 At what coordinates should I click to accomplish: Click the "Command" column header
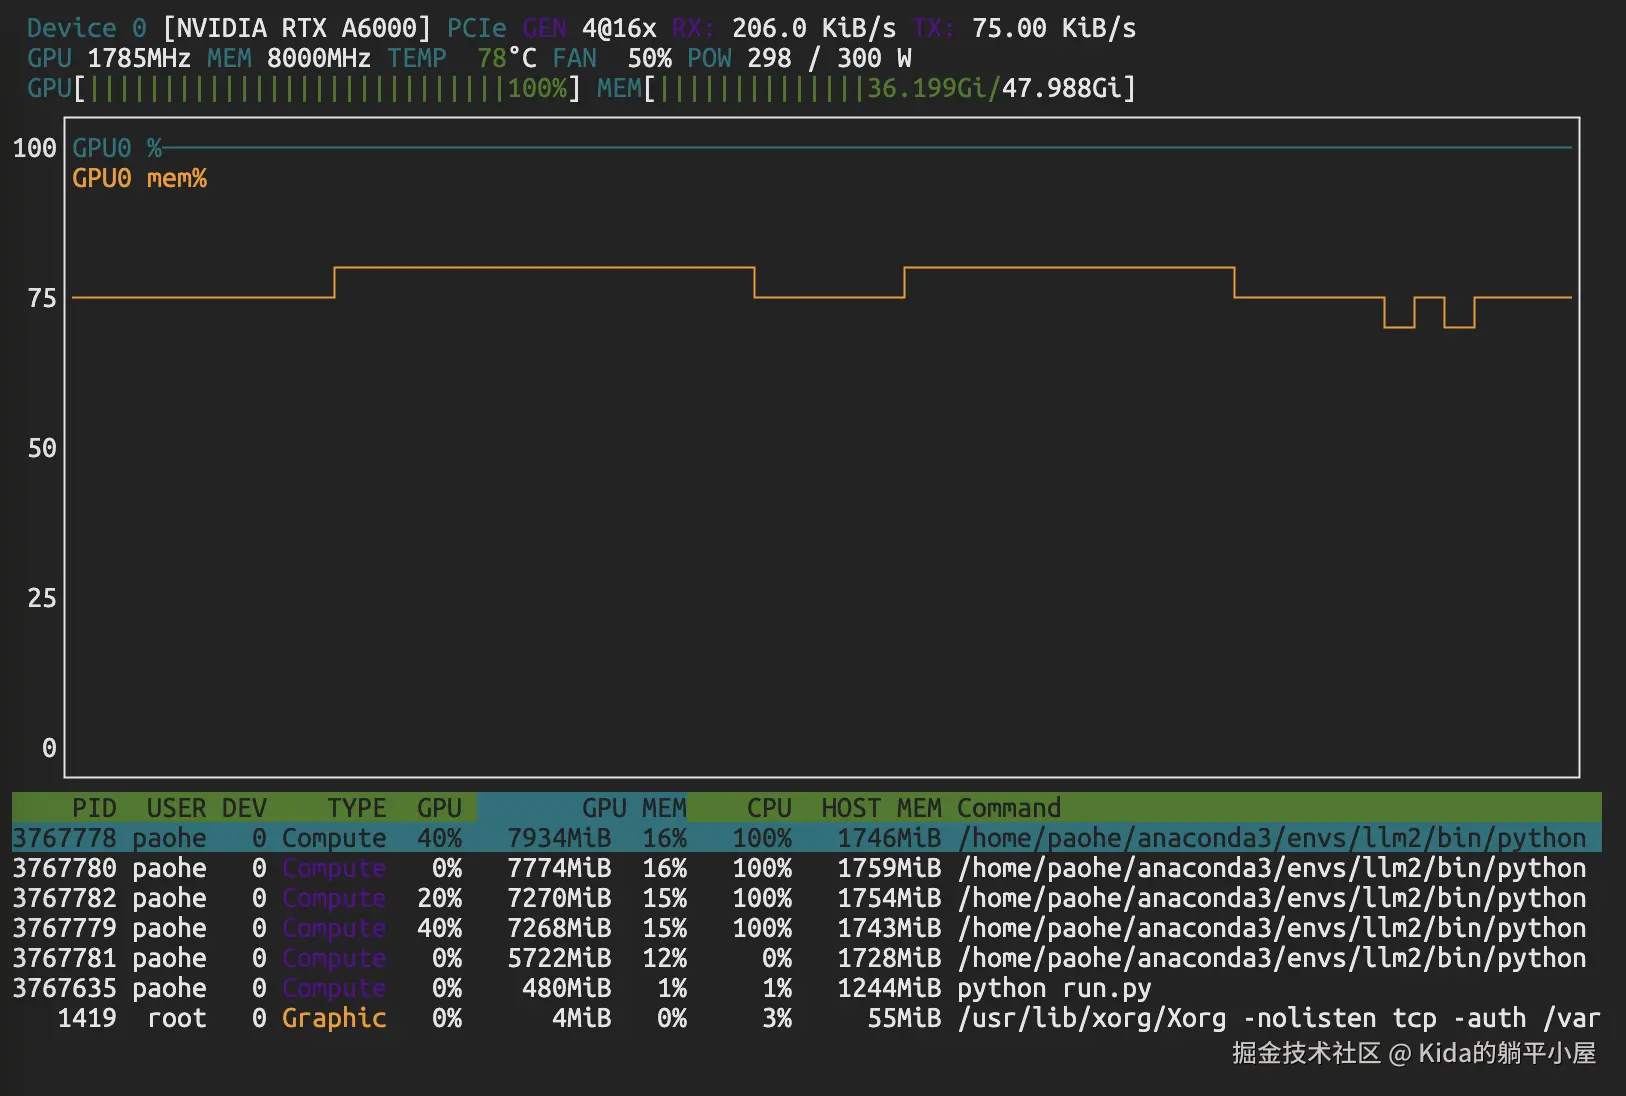point(1009,808)
